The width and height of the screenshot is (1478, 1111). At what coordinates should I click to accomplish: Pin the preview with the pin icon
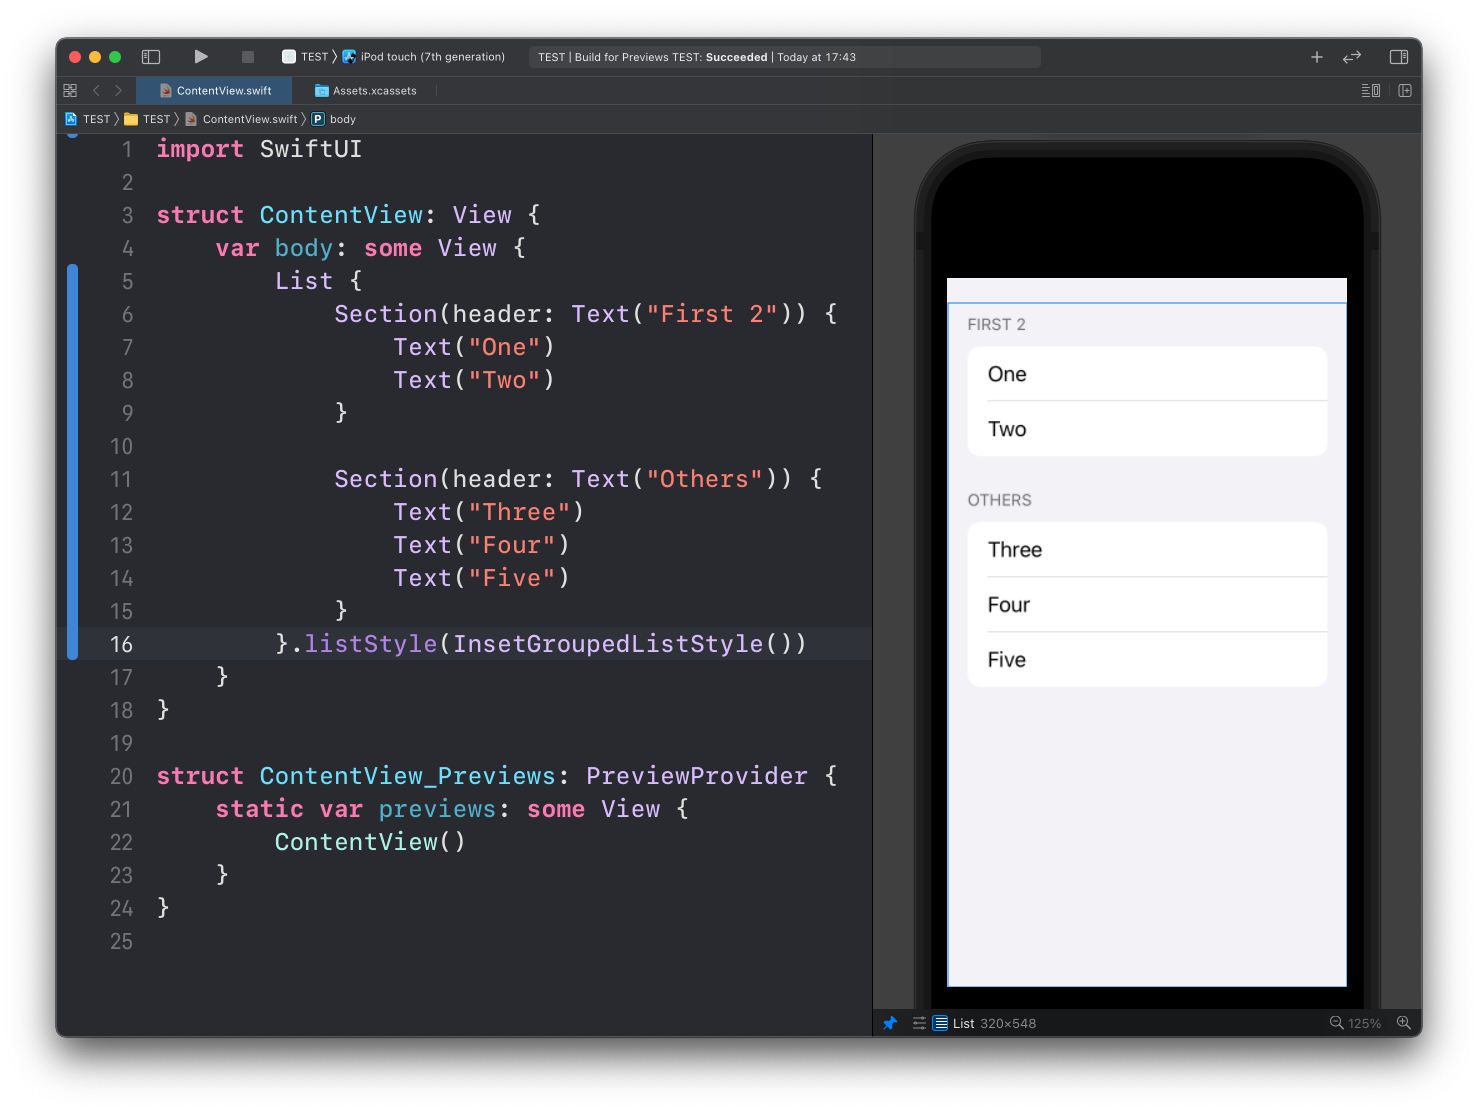[x=890, y=1023]
